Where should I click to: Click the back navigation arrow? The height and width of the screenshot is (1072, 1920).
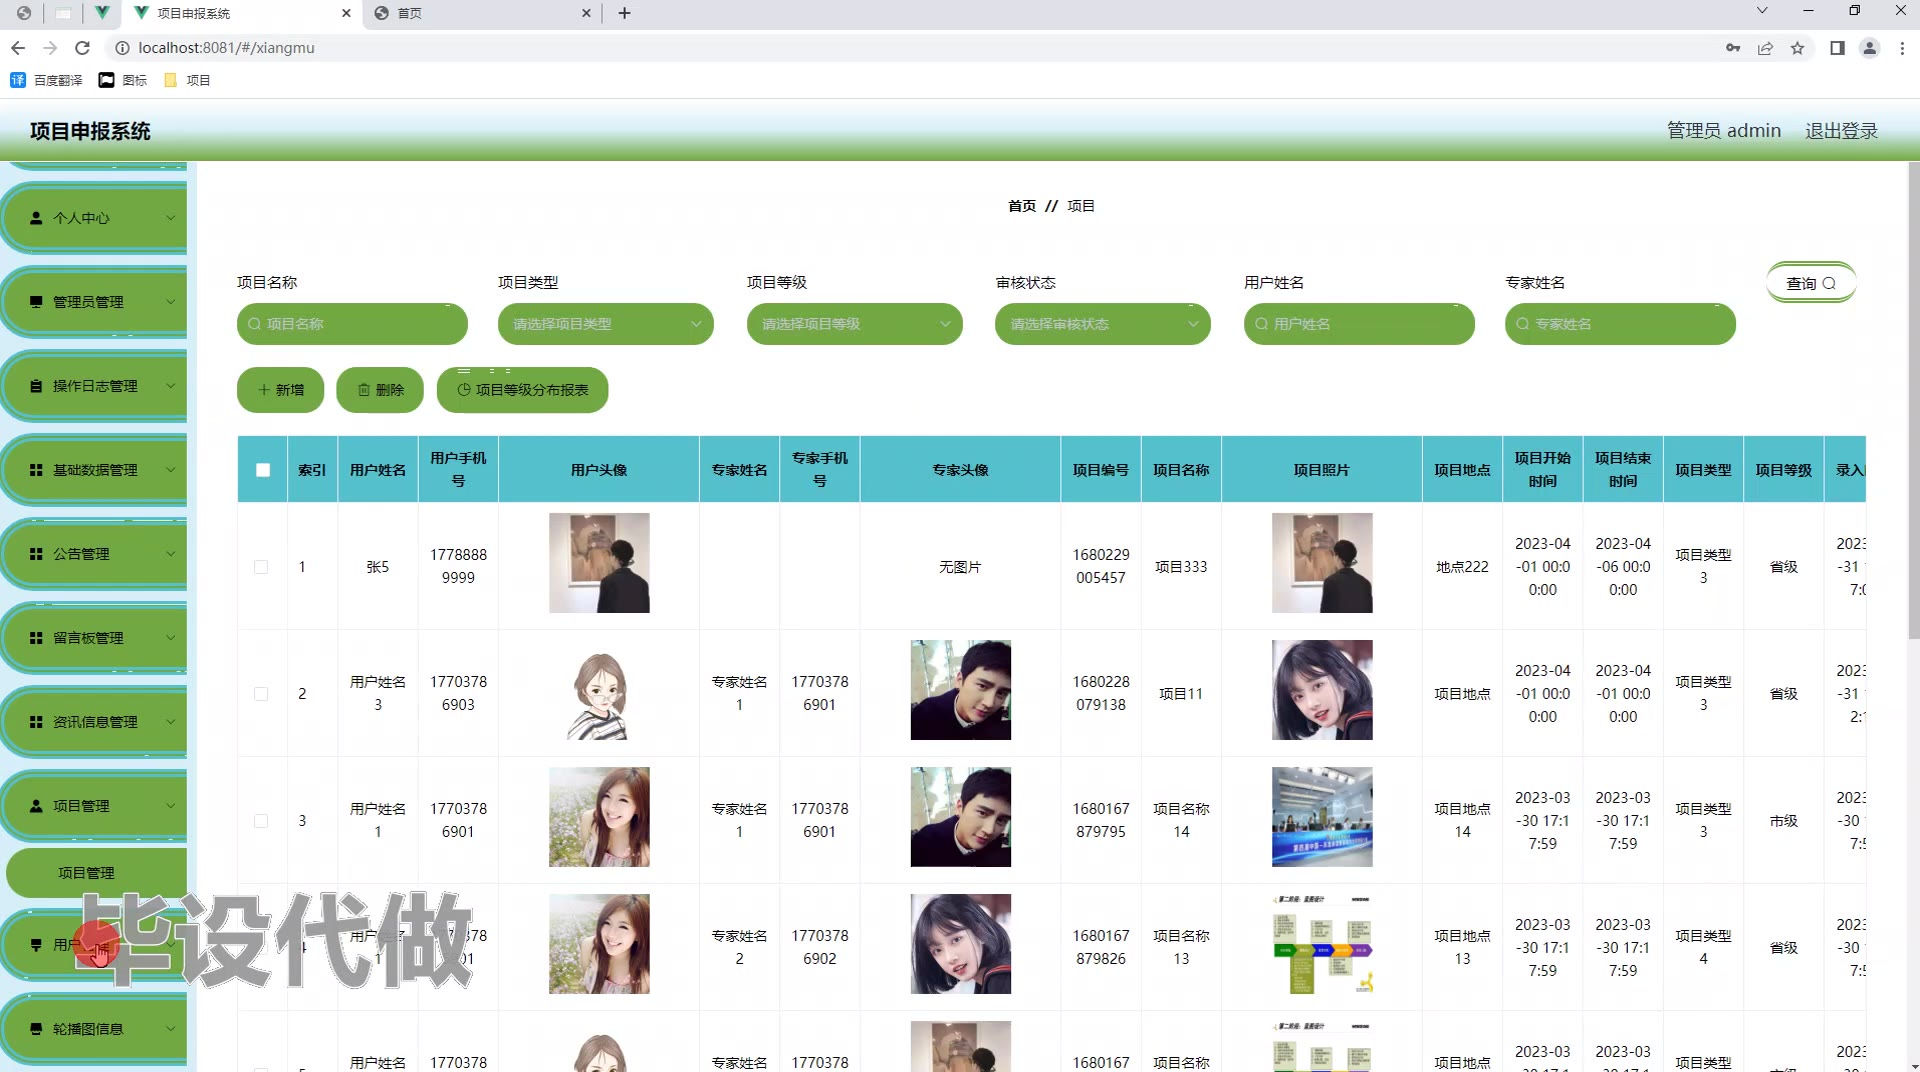click(x=18, y=48)
